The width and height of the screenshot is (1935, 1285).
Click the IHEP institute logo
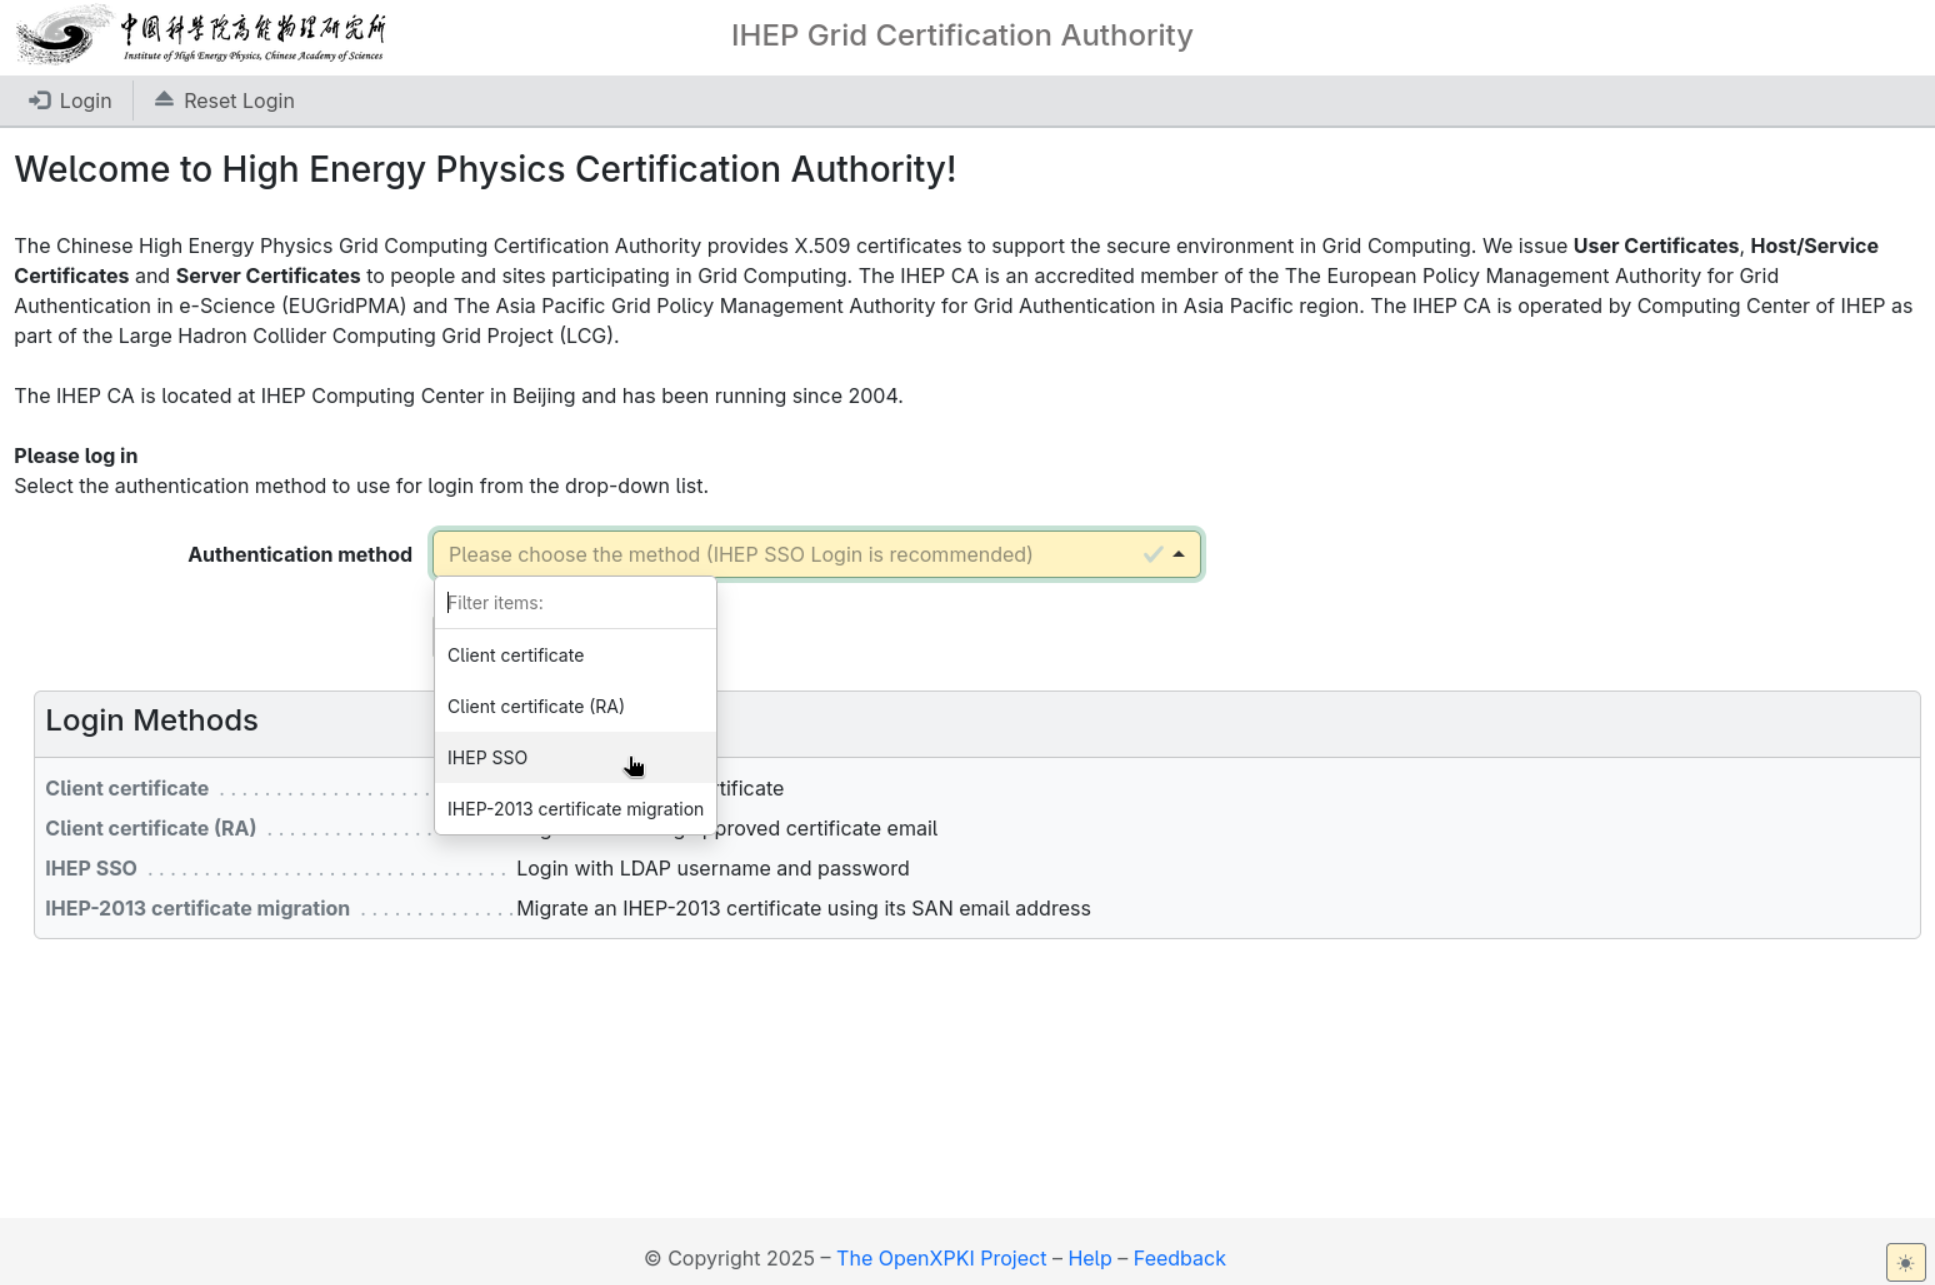200,35
